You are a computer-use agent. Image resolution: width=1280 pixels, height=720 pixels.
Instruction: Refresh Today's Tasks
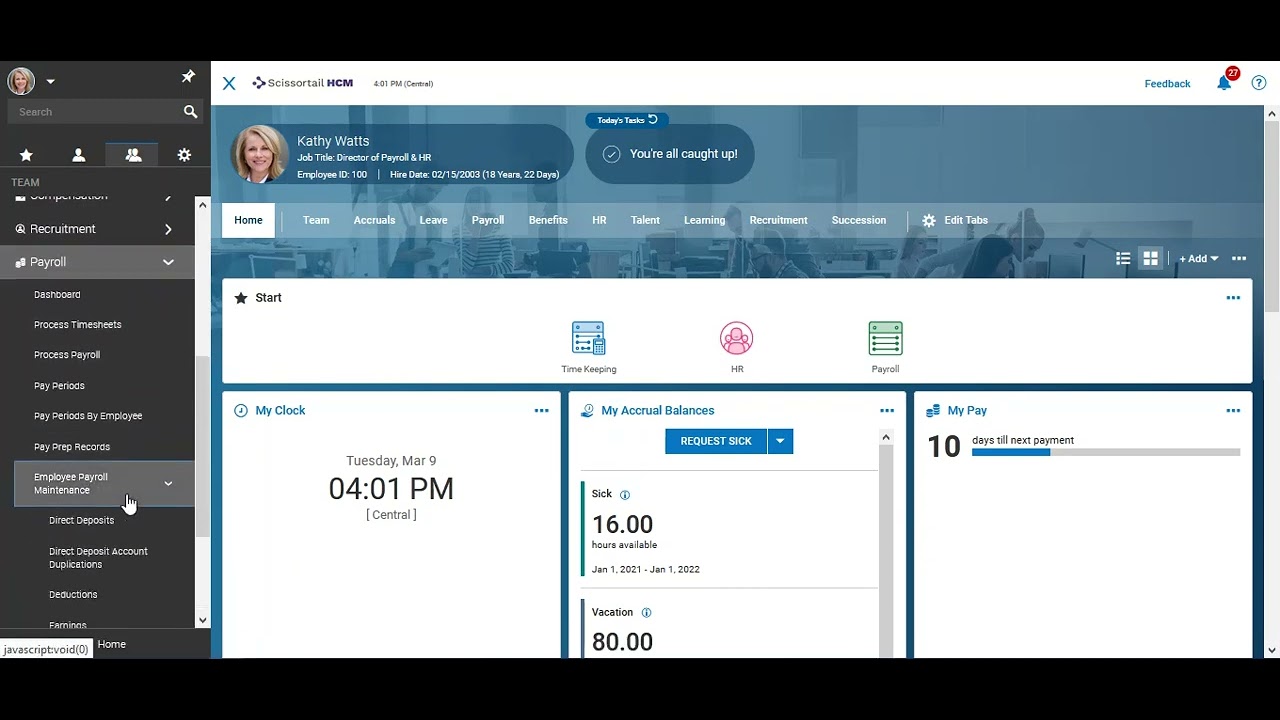pyautogui.click(x=653, y=120)
